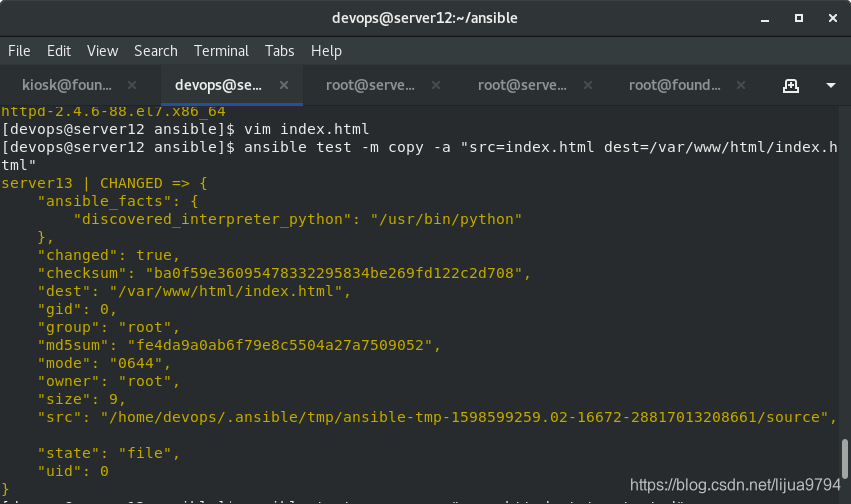Close the first root@serve... tab

click(x=436, y=85)
